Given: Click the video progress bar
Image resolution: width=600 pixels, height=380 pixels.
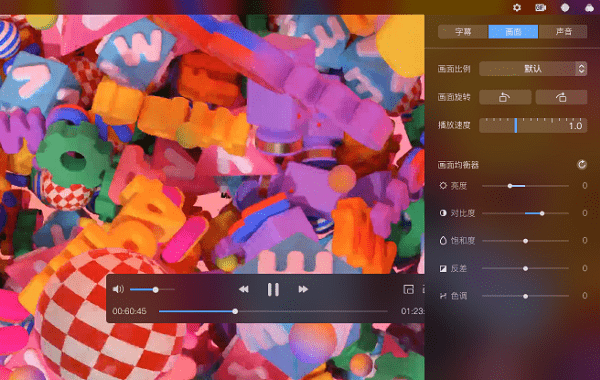Looking at the screenshot, I should click(x=273, y=312).
